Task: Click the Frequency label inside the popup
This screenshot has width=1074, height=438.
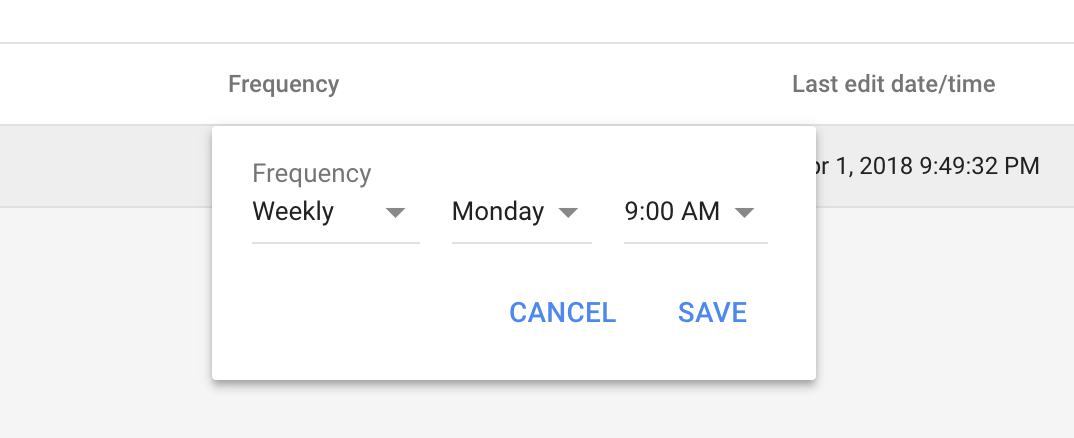Action: pos(311,174)
